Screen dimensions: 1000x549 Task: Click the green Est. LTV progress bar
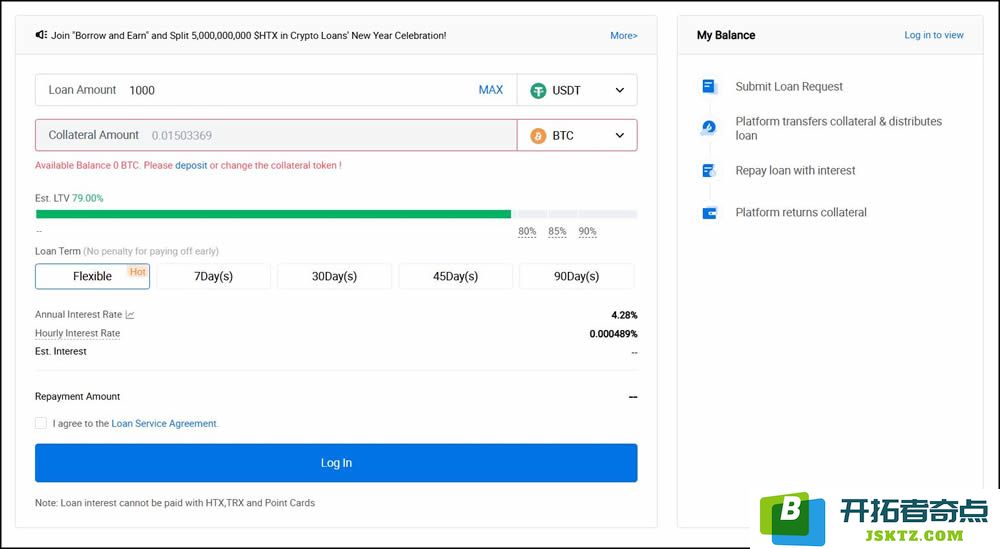tap(274, 214)
